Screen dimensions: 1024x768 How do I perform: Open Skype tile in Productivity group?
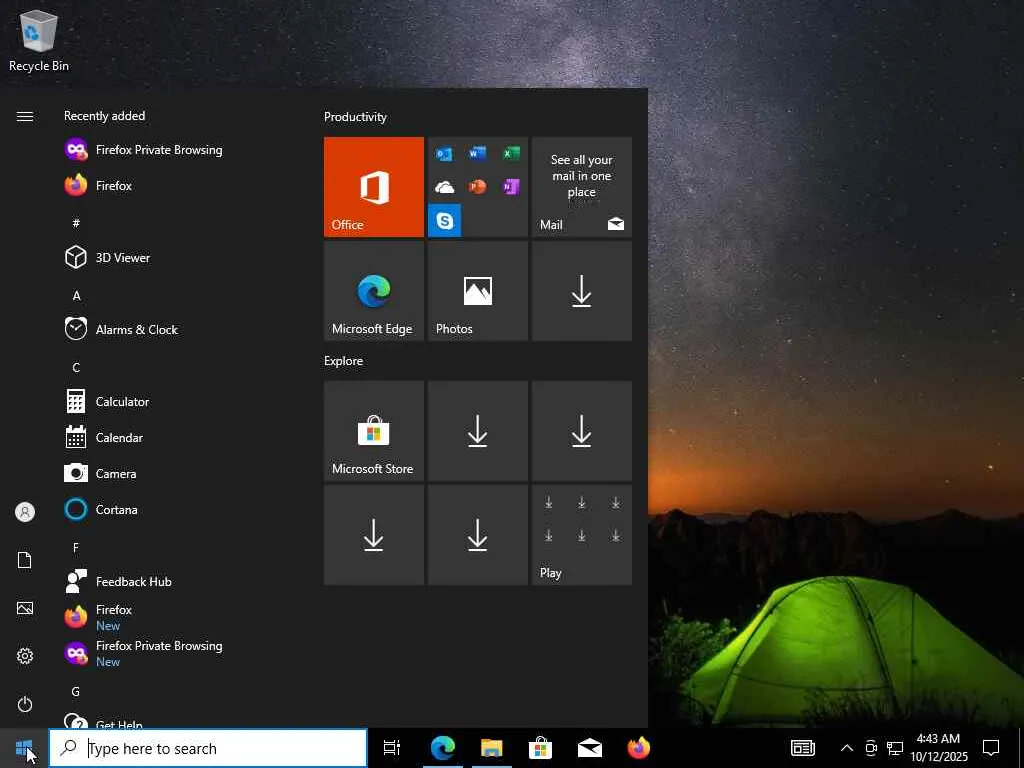445,220
